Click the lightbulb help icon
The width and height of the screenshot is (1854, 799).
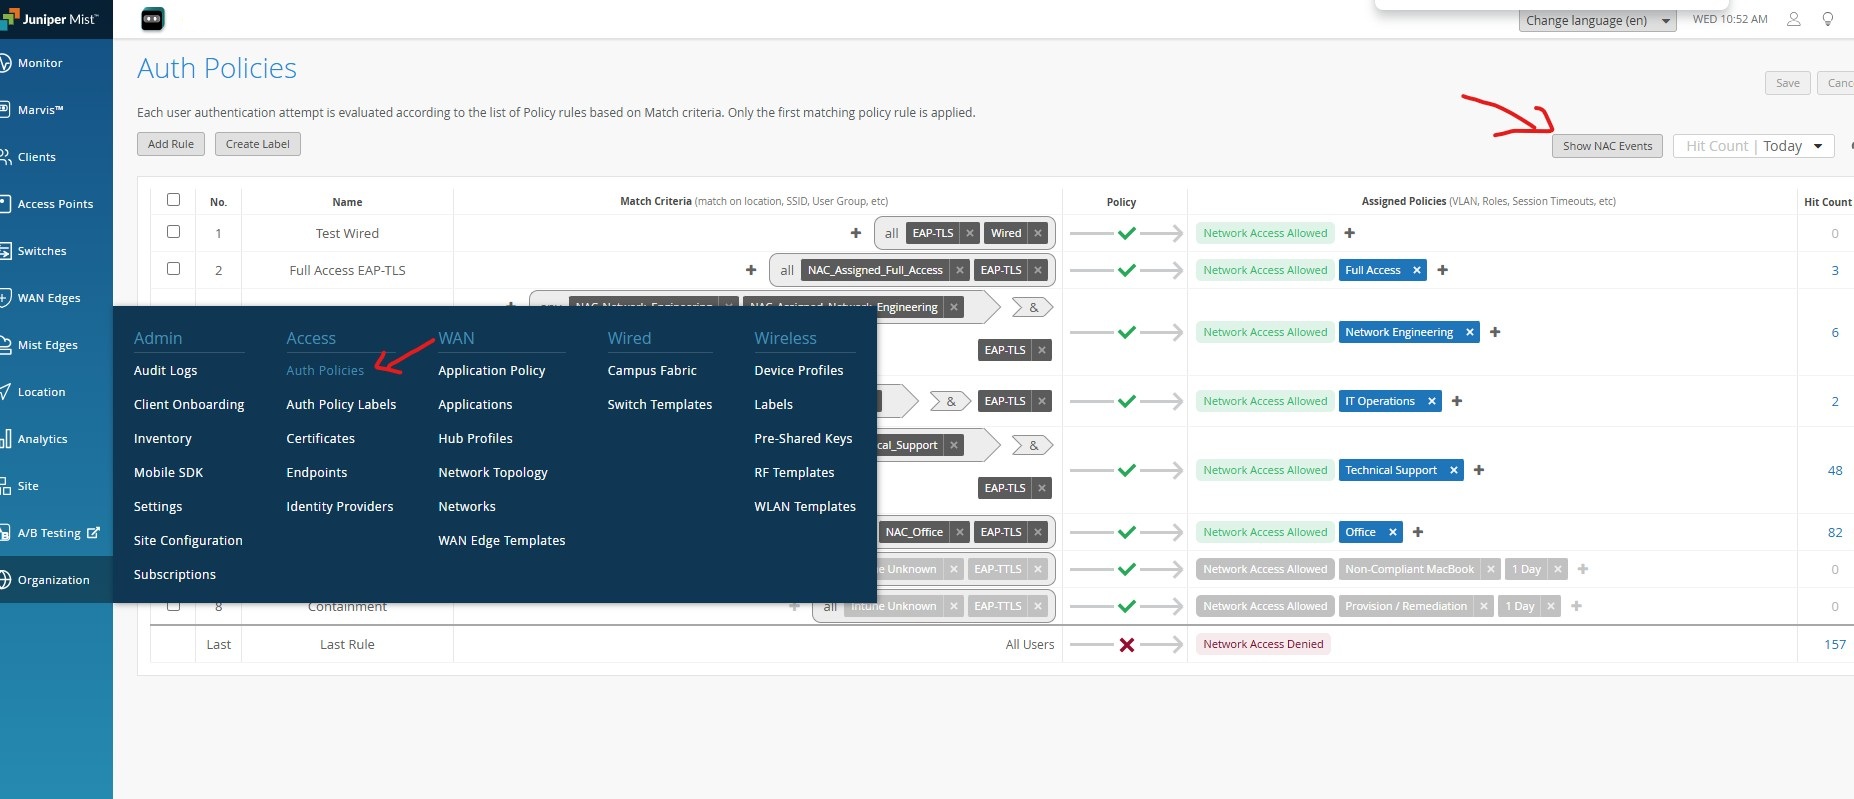pos(1828,19)
